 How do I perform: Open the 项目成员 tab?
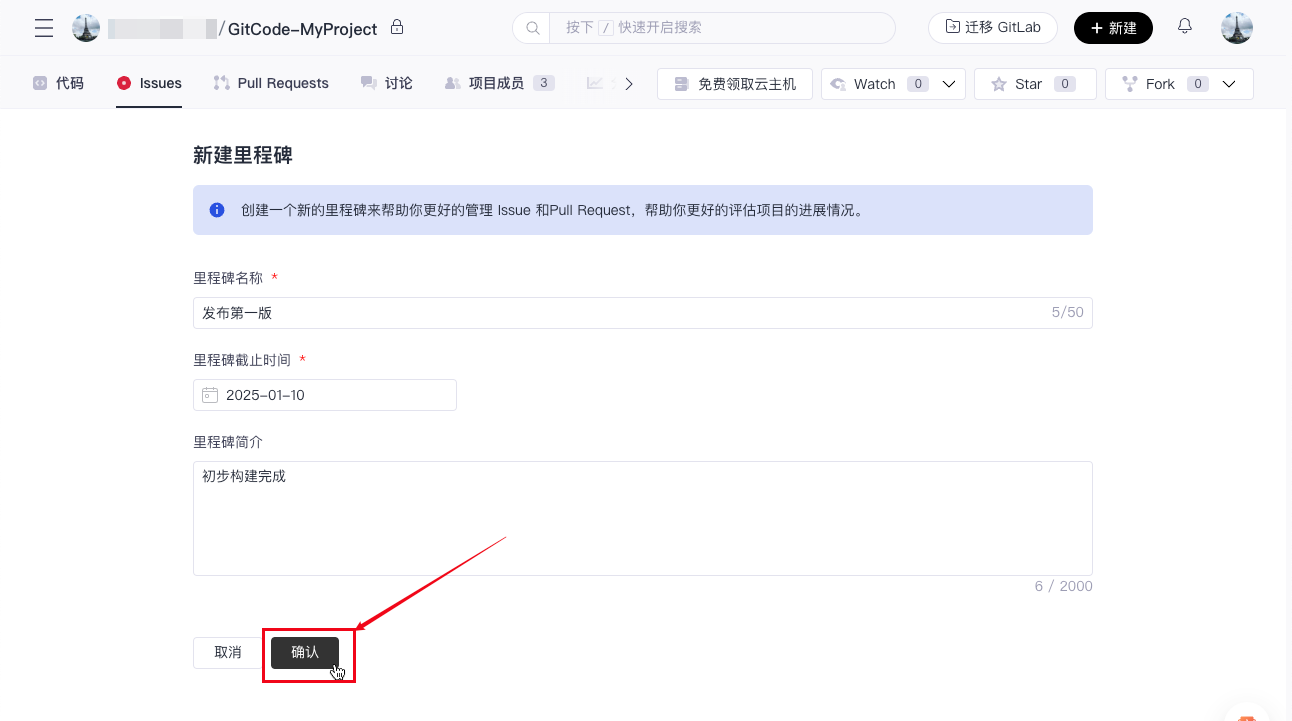pyautogui.click(x=497, y=83)
